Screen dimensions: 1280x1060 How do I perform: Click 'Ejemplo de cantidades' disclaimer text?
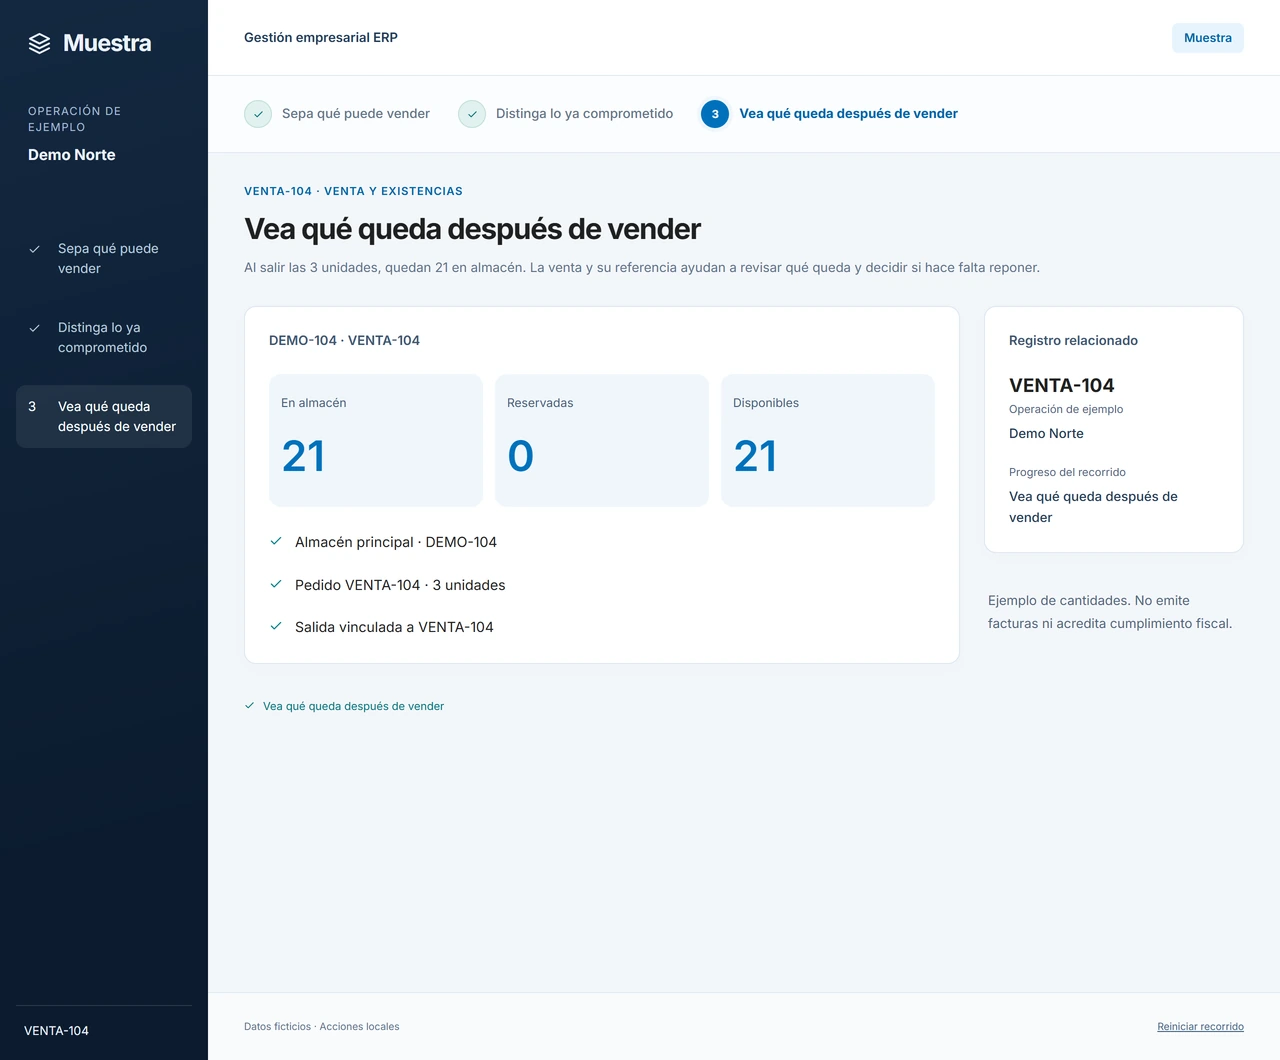click(x=1110, y=612)
